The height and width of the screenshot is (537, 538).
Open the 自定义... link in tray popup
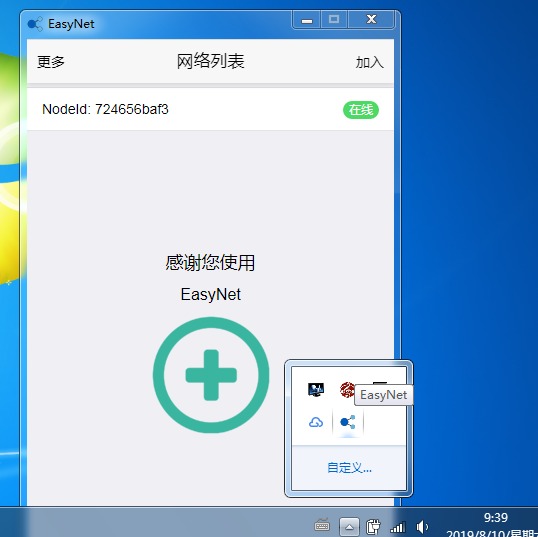click(x=349, y=468)
